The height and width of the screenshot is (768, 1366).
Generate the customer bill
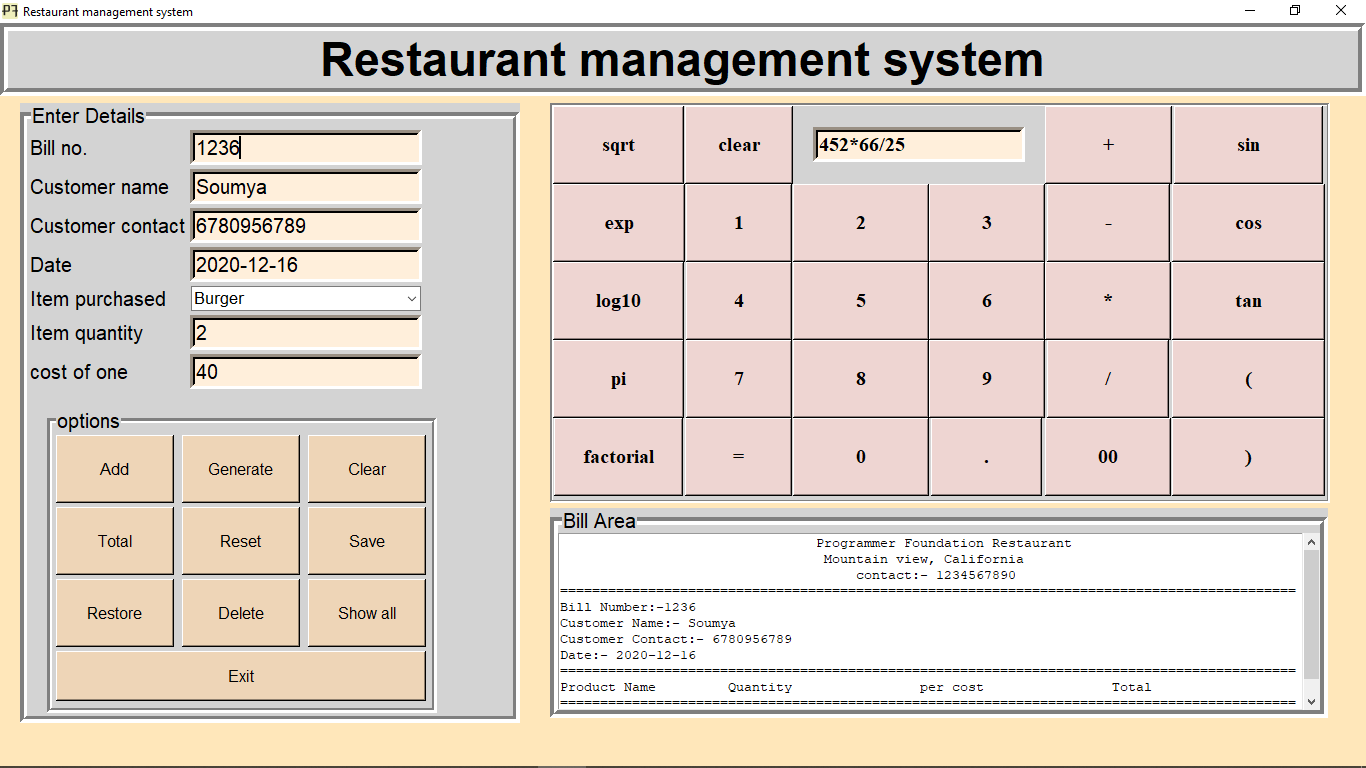(240, 468)
